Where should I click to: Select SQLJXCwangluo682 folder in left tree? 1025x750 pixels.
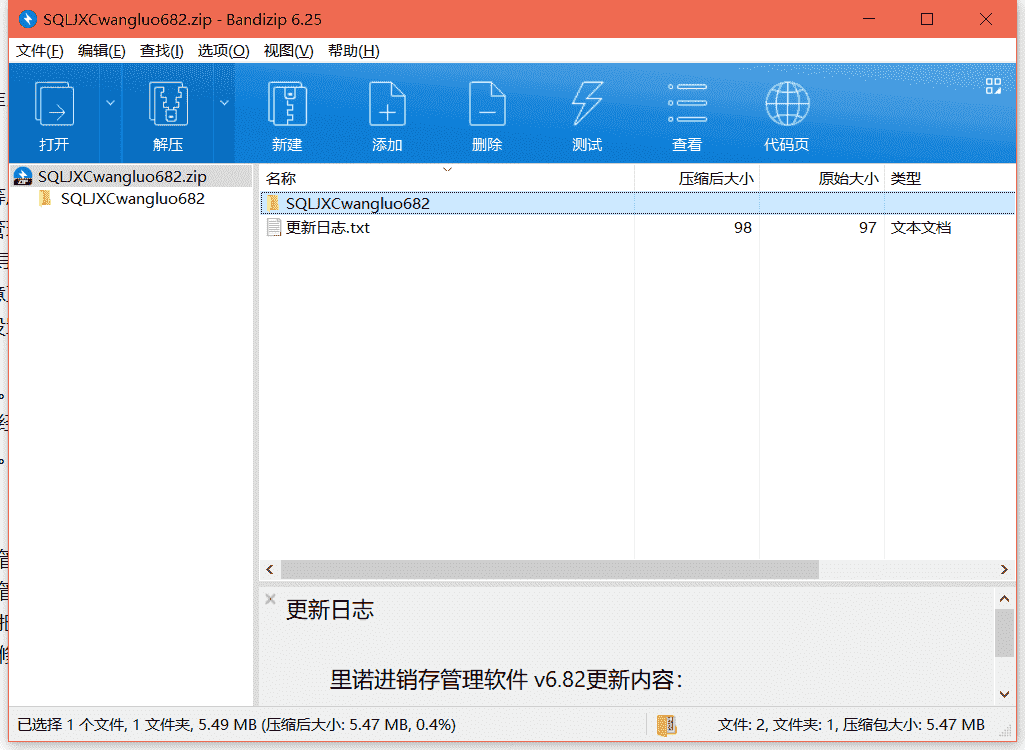133,199
